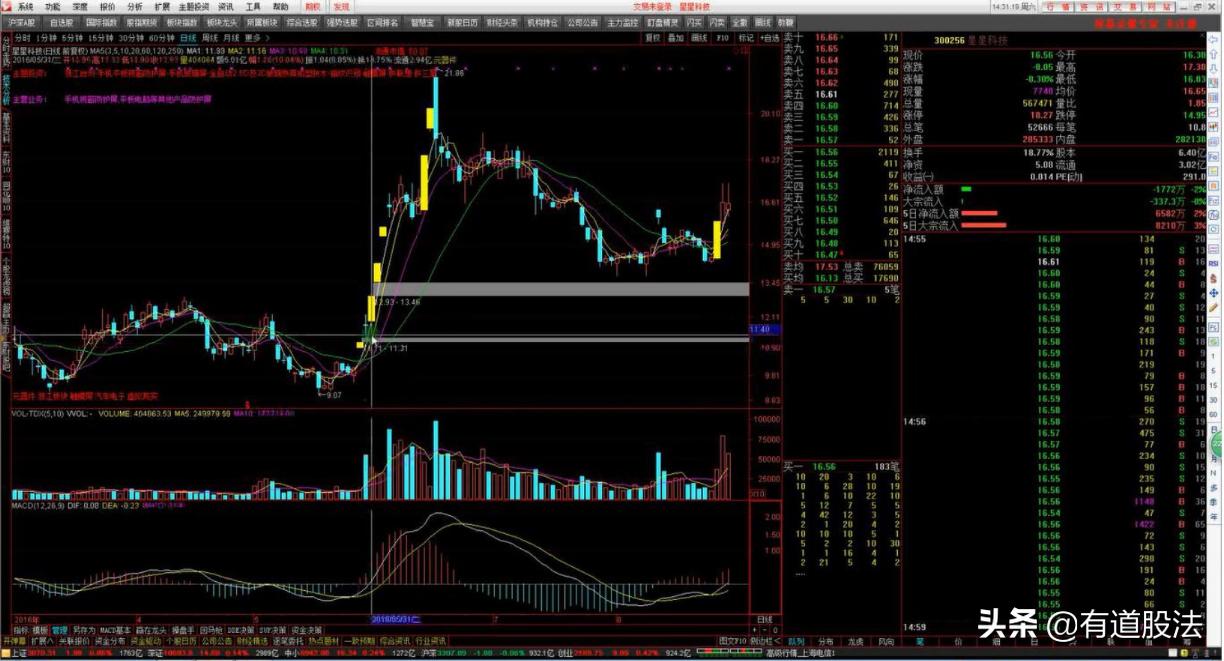Switch chart to 分时 period
Screen dimensions: 1224x661
pos(23,37)
